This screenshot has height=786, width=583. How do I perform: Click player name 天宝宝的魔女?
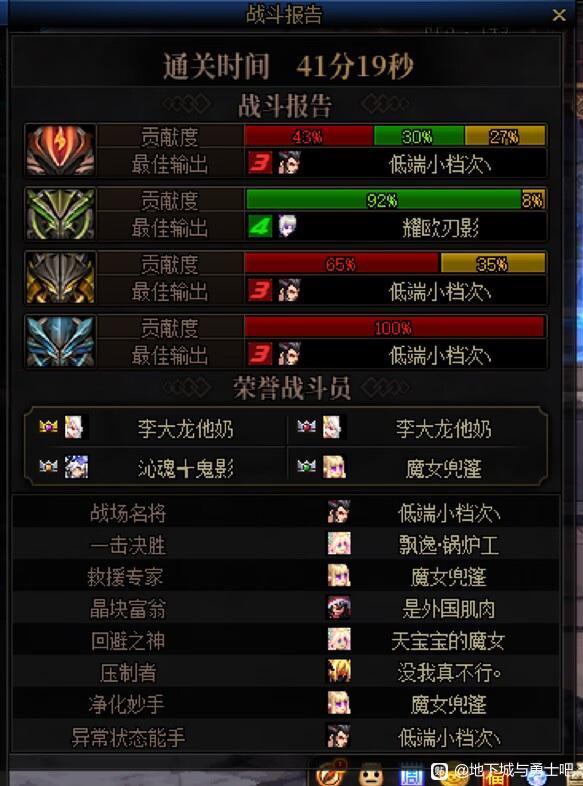[x=448, y=641]
